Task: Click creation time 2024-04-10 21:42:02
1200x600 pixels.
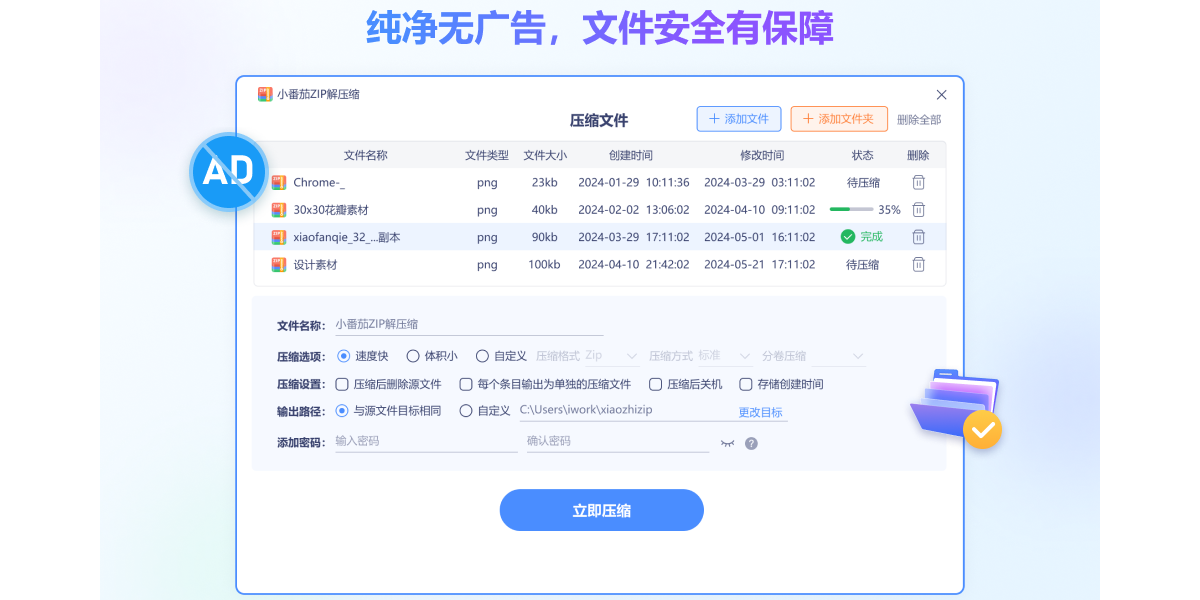Action: tap(634, 265)
